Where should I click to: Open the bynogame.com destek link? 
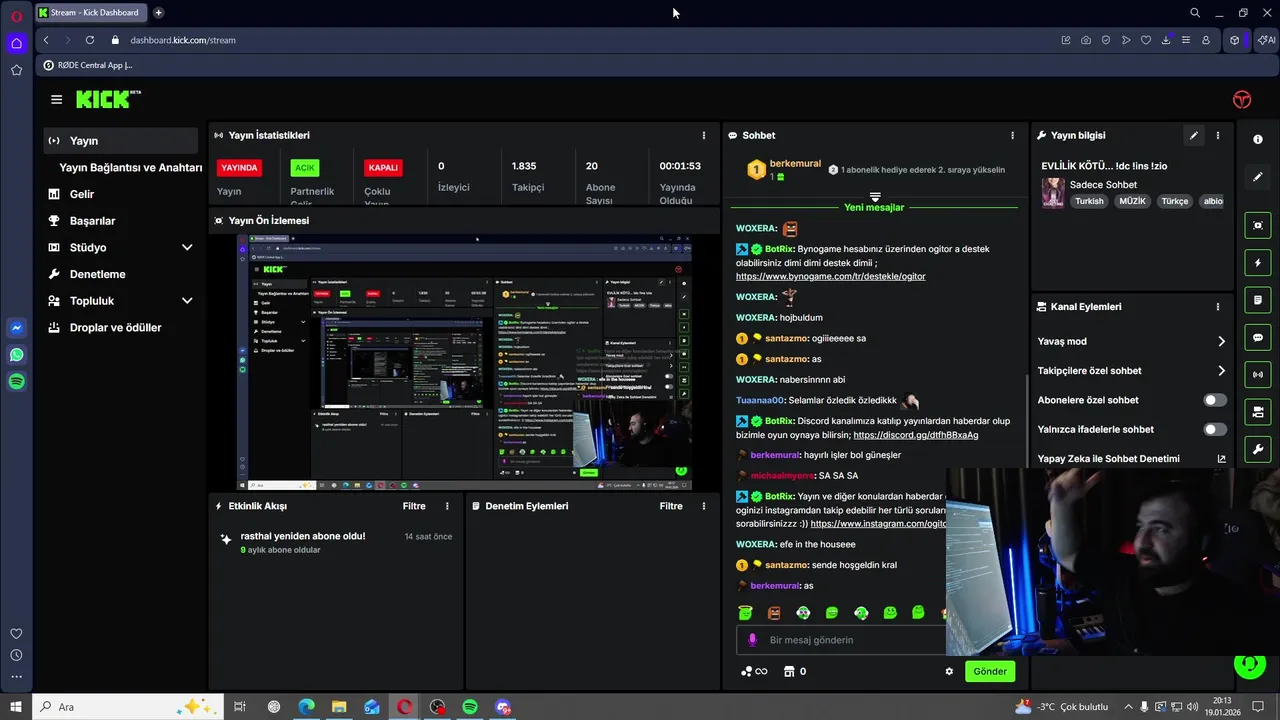[831, 276]
